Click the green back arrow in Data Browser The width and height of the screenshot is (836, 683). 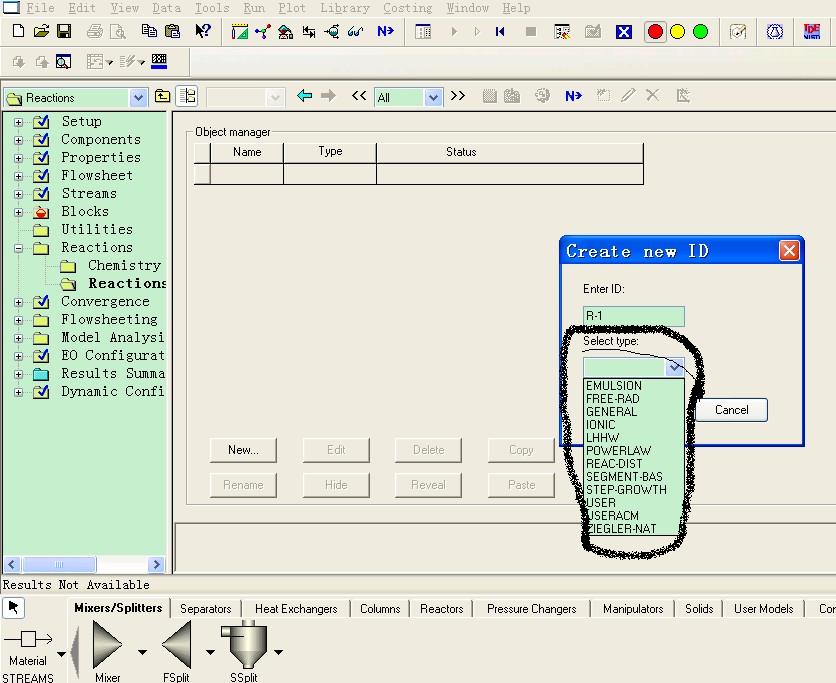coord(305,96)
